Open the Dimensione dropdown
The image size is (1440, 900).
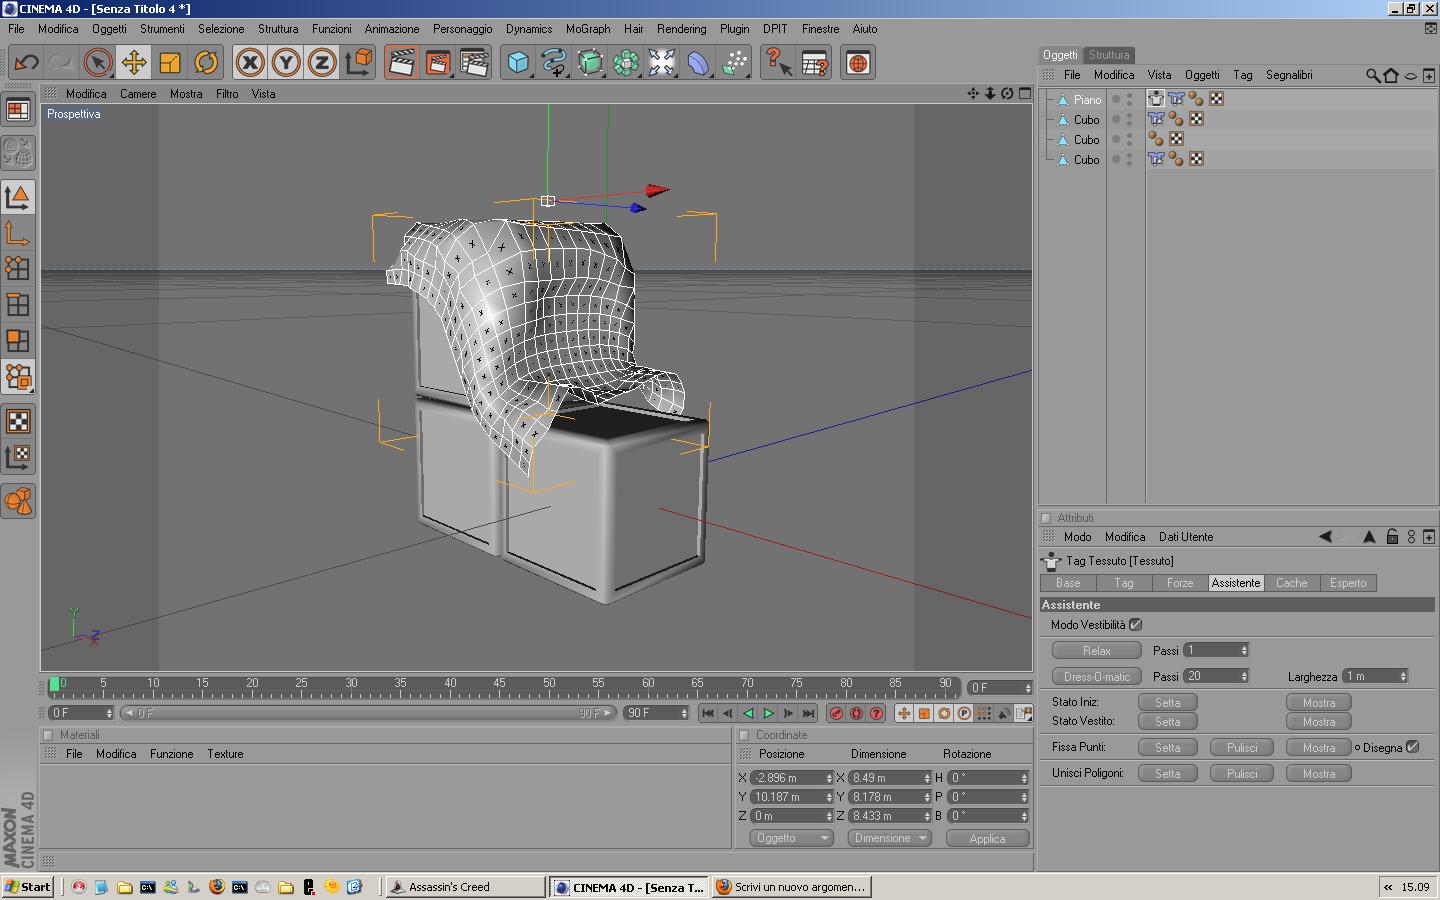click(889, 838)
